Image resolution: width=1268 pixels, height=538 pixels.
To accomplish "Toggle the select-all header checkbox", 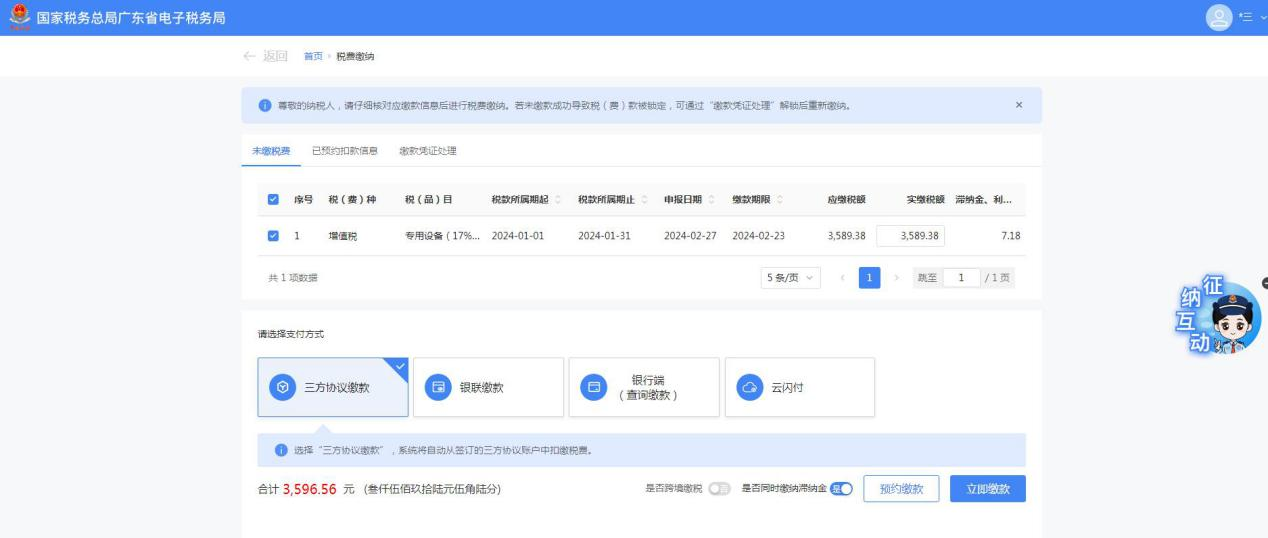I will [274, 199].
